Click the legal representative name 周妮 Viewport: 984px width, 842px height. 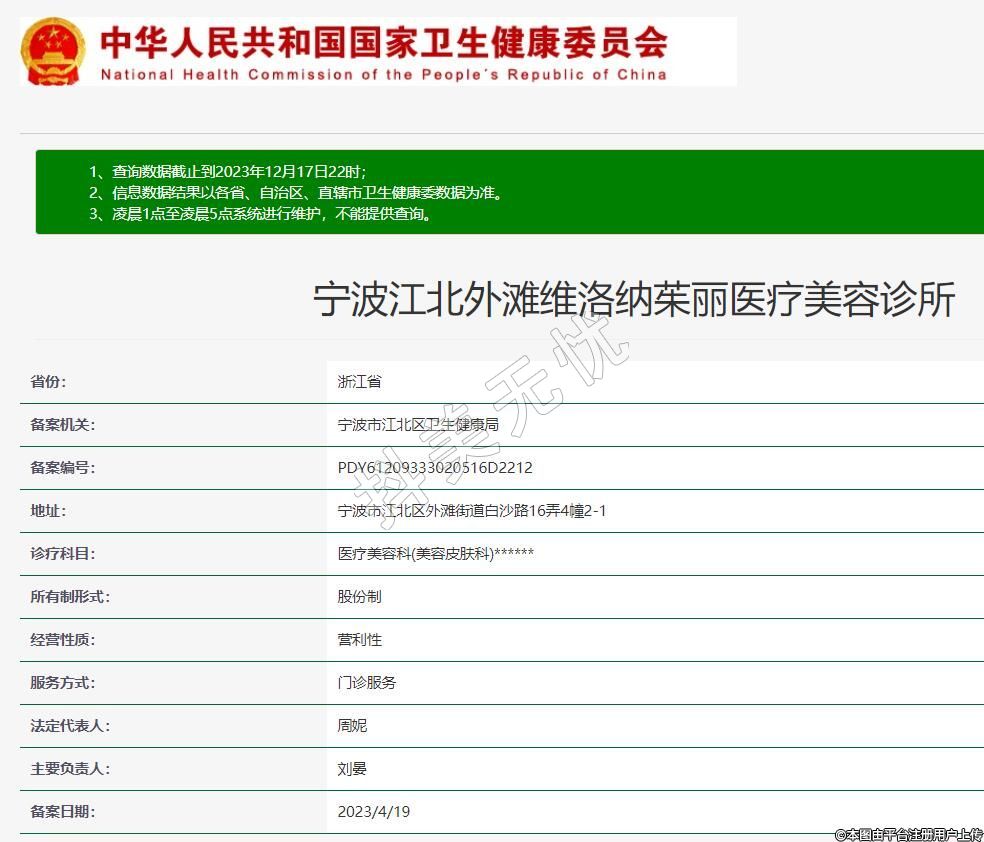tap(352, 726)
